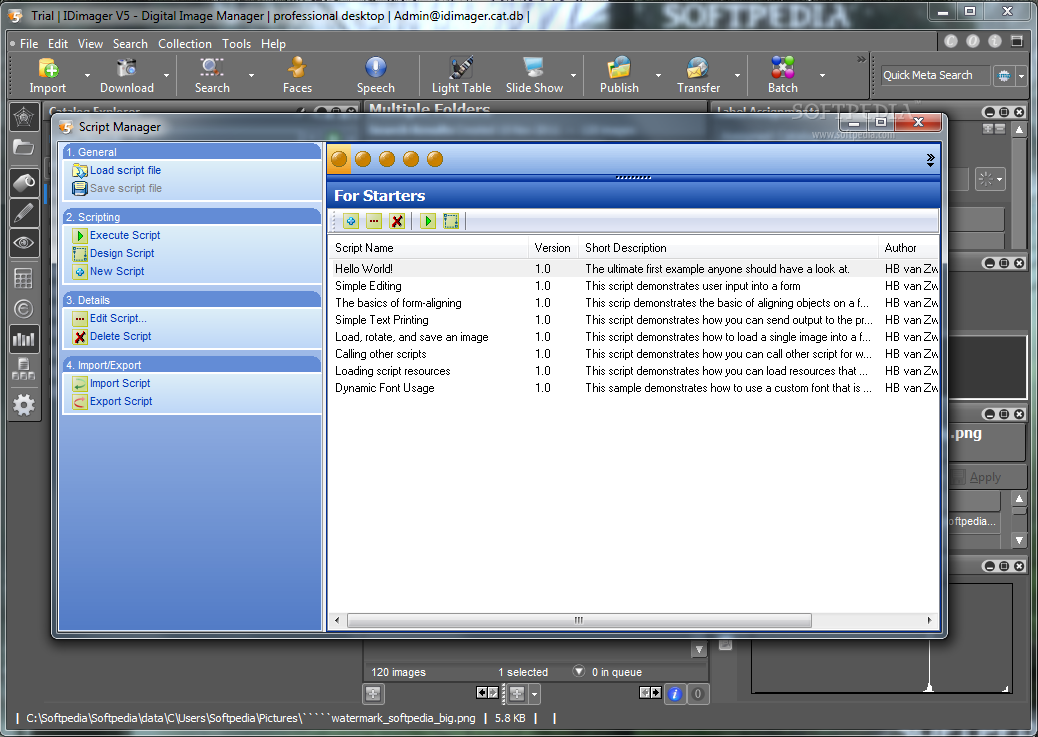This screenshot has width=1038, height=737.
Task: Click the Import toolbar icon
Action: (48, 75)
